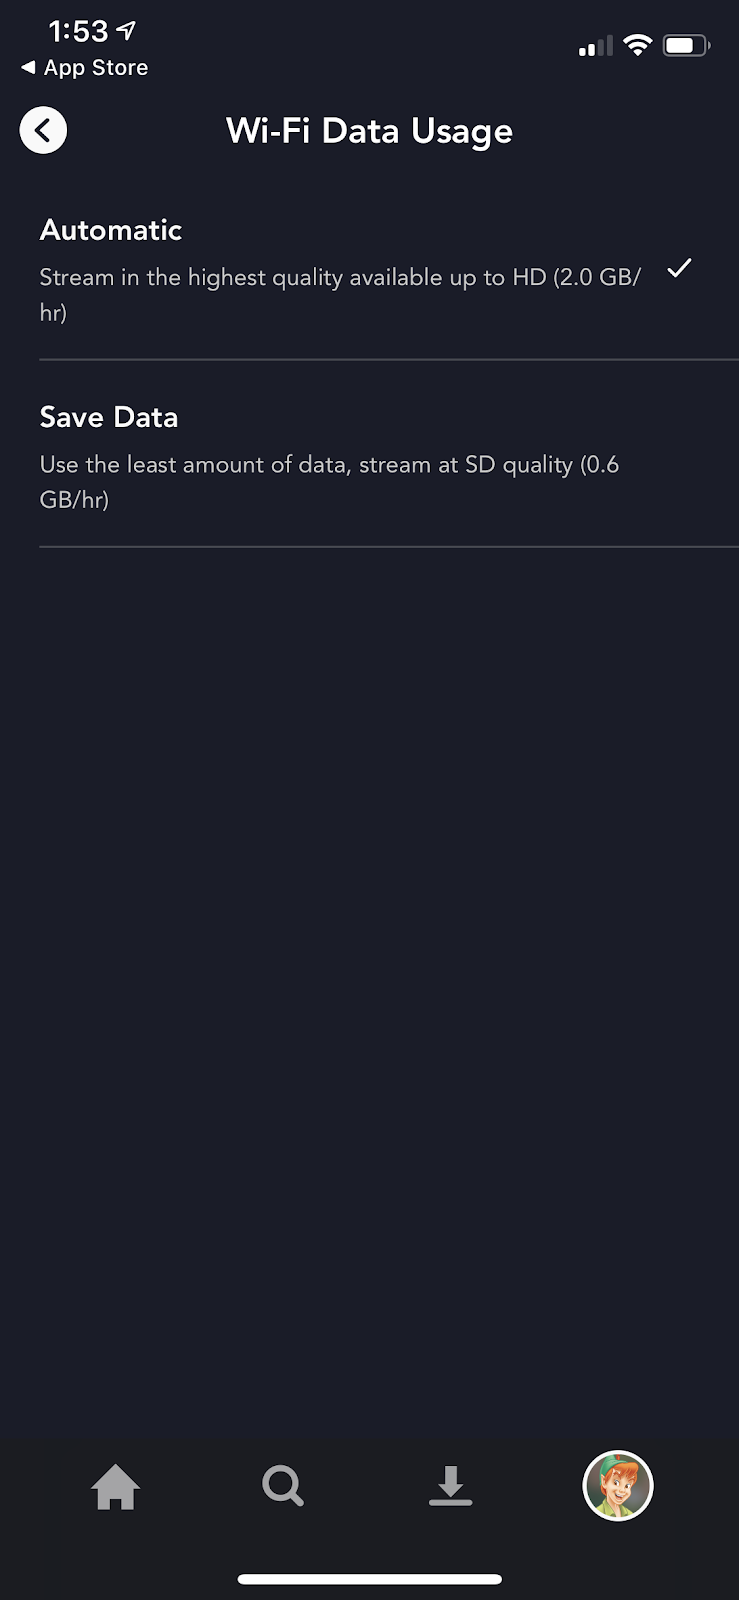
Task: Open the Downloads tab icon
Action: tap(450, 1486)
